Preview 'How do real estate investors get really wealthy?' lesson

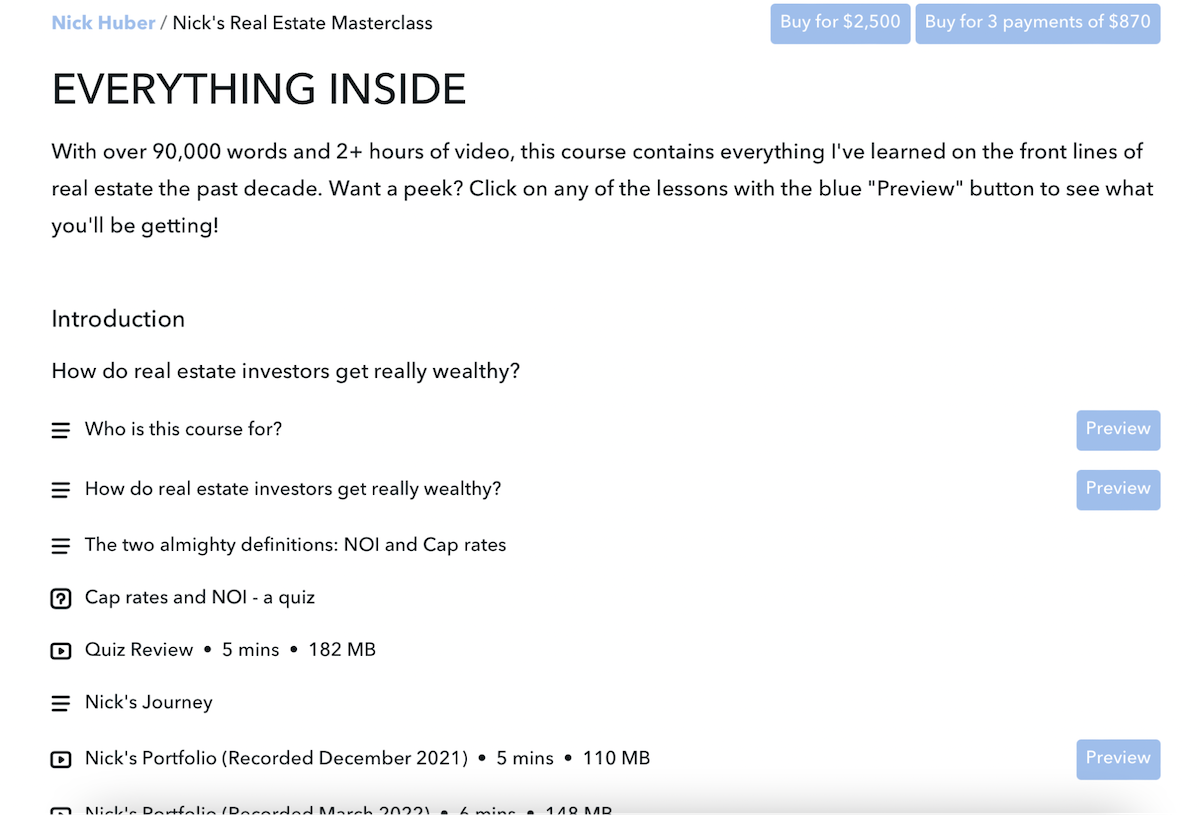(1118, 490)
